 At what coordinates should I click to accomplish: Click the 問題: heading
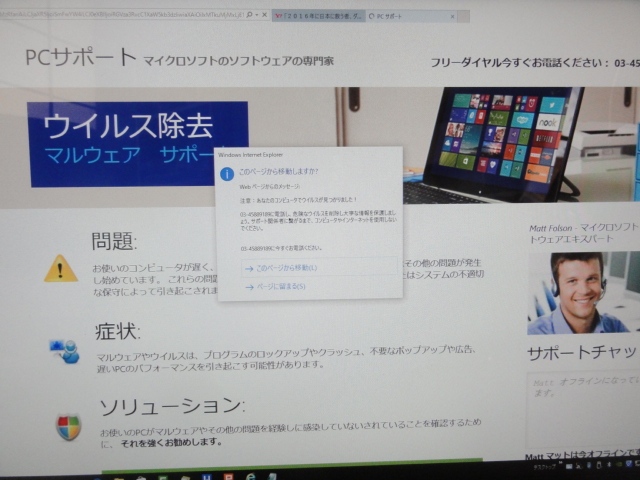(115, 241)
